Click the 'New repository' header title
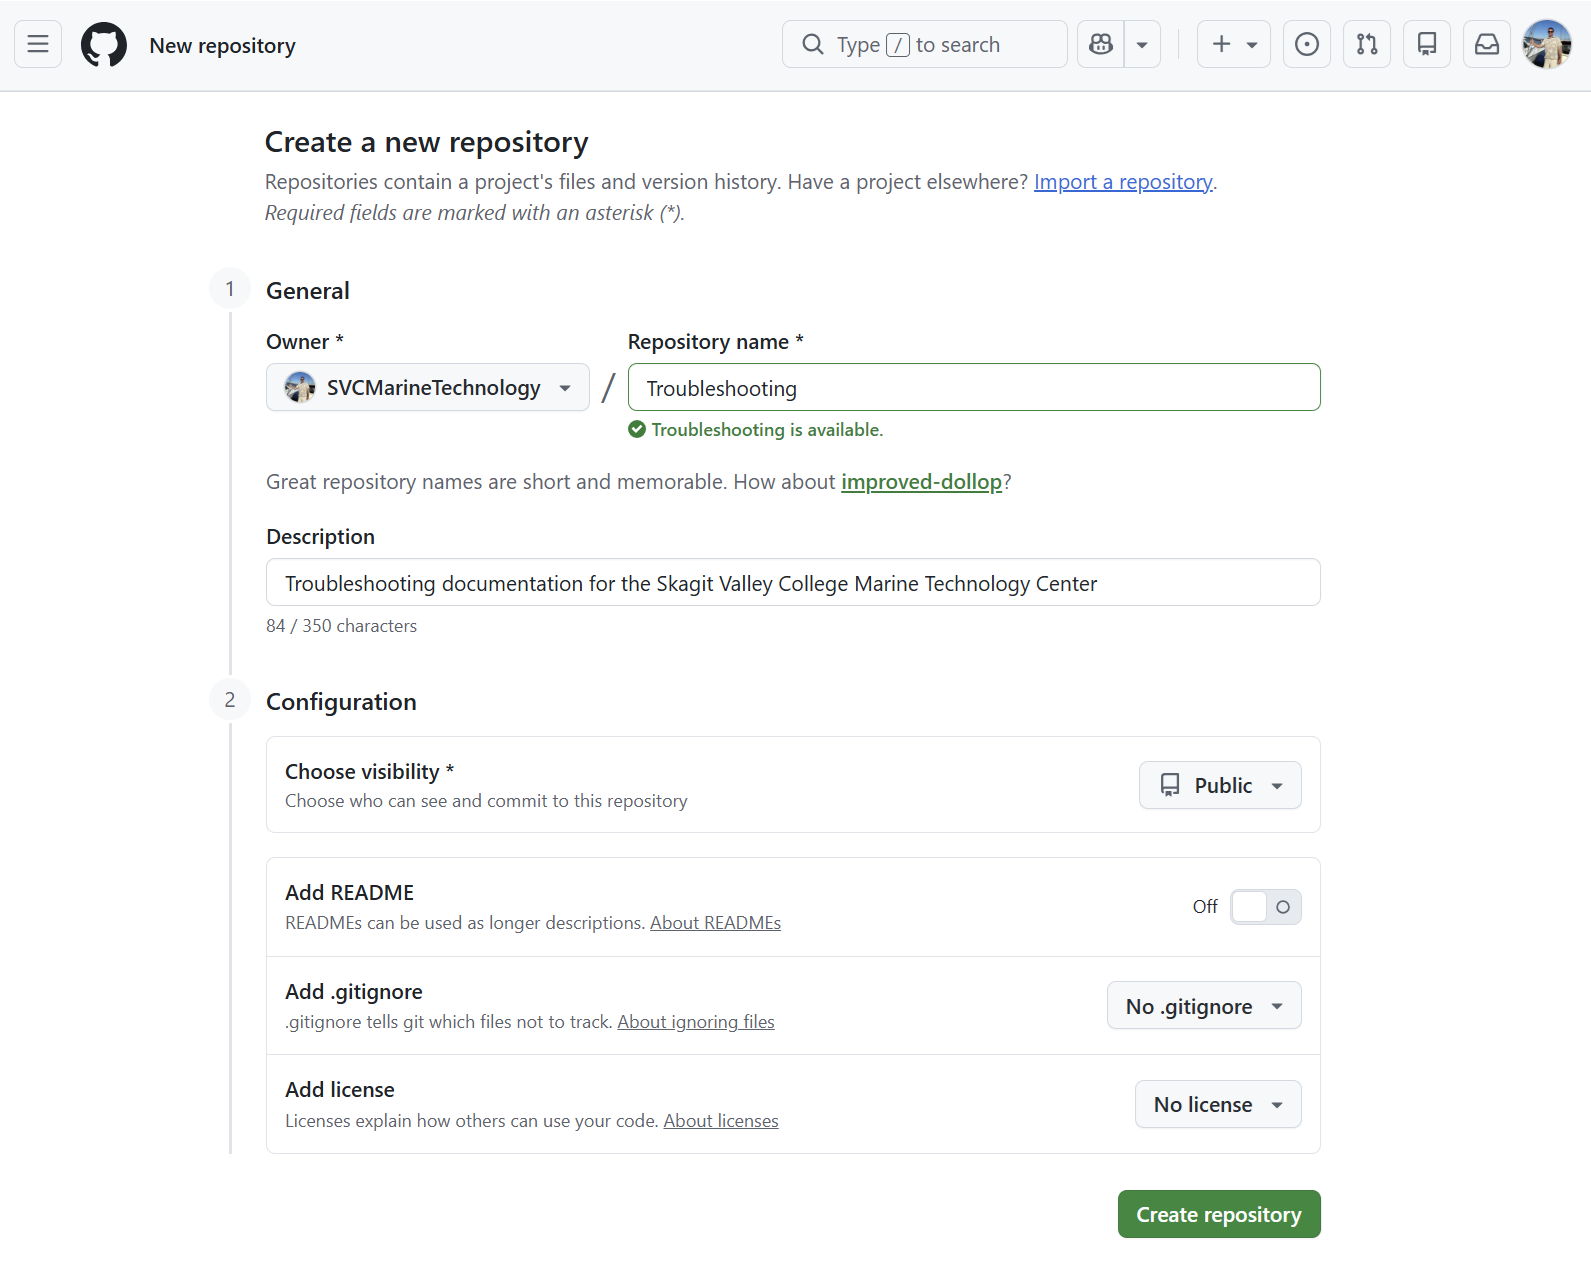The height and width of the screenshot is (1269, 1591). coord(222,46)
